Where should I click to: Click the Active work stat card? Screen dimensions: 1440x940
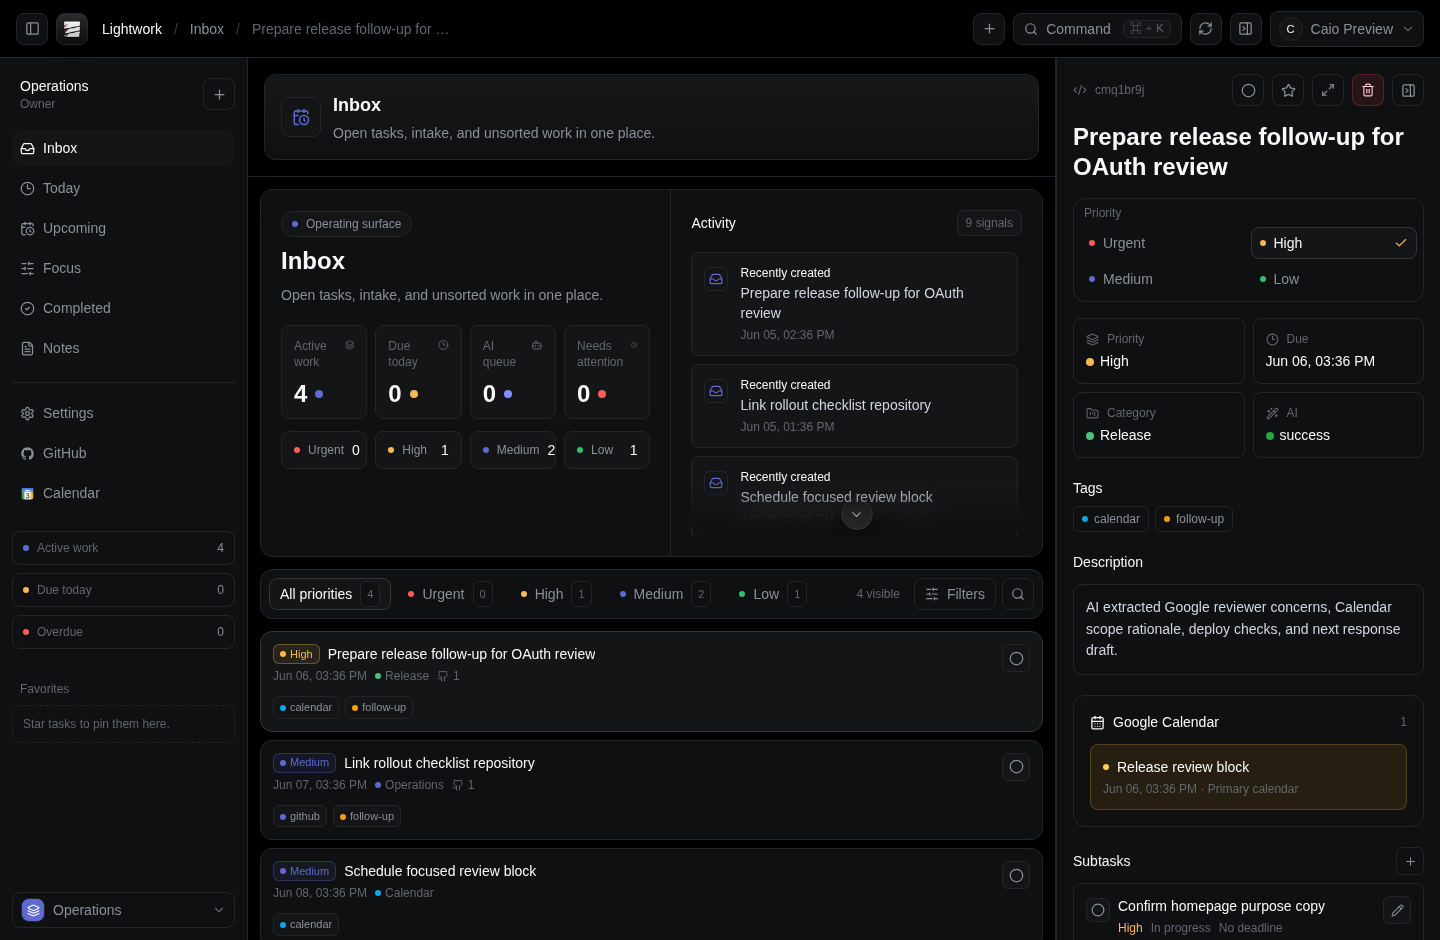(x=324, y=372)
